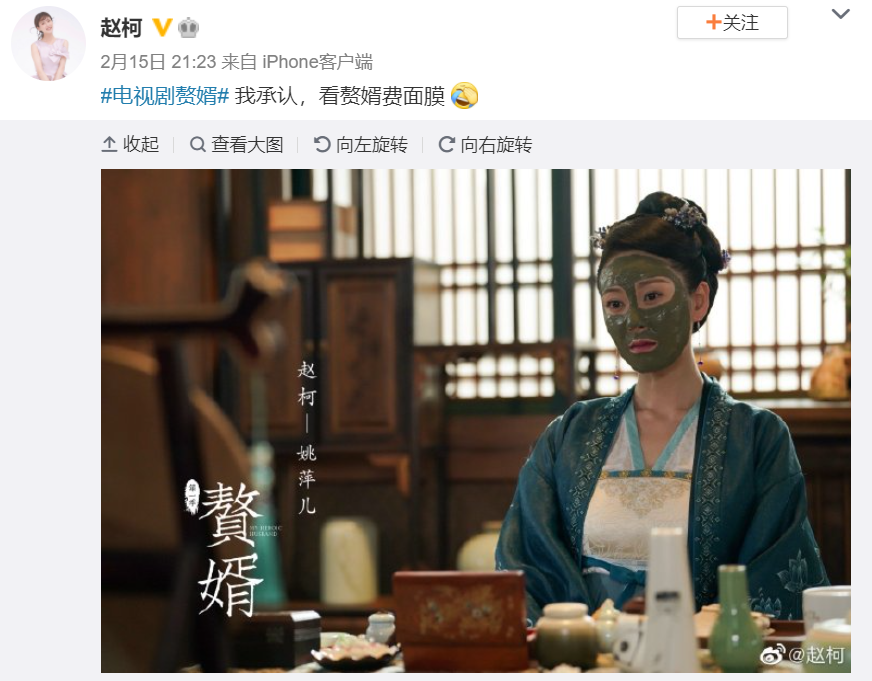The image size is (872, 681).
Task: Click the laughing-crying emoji in post
Action: [x=464, y=96]
